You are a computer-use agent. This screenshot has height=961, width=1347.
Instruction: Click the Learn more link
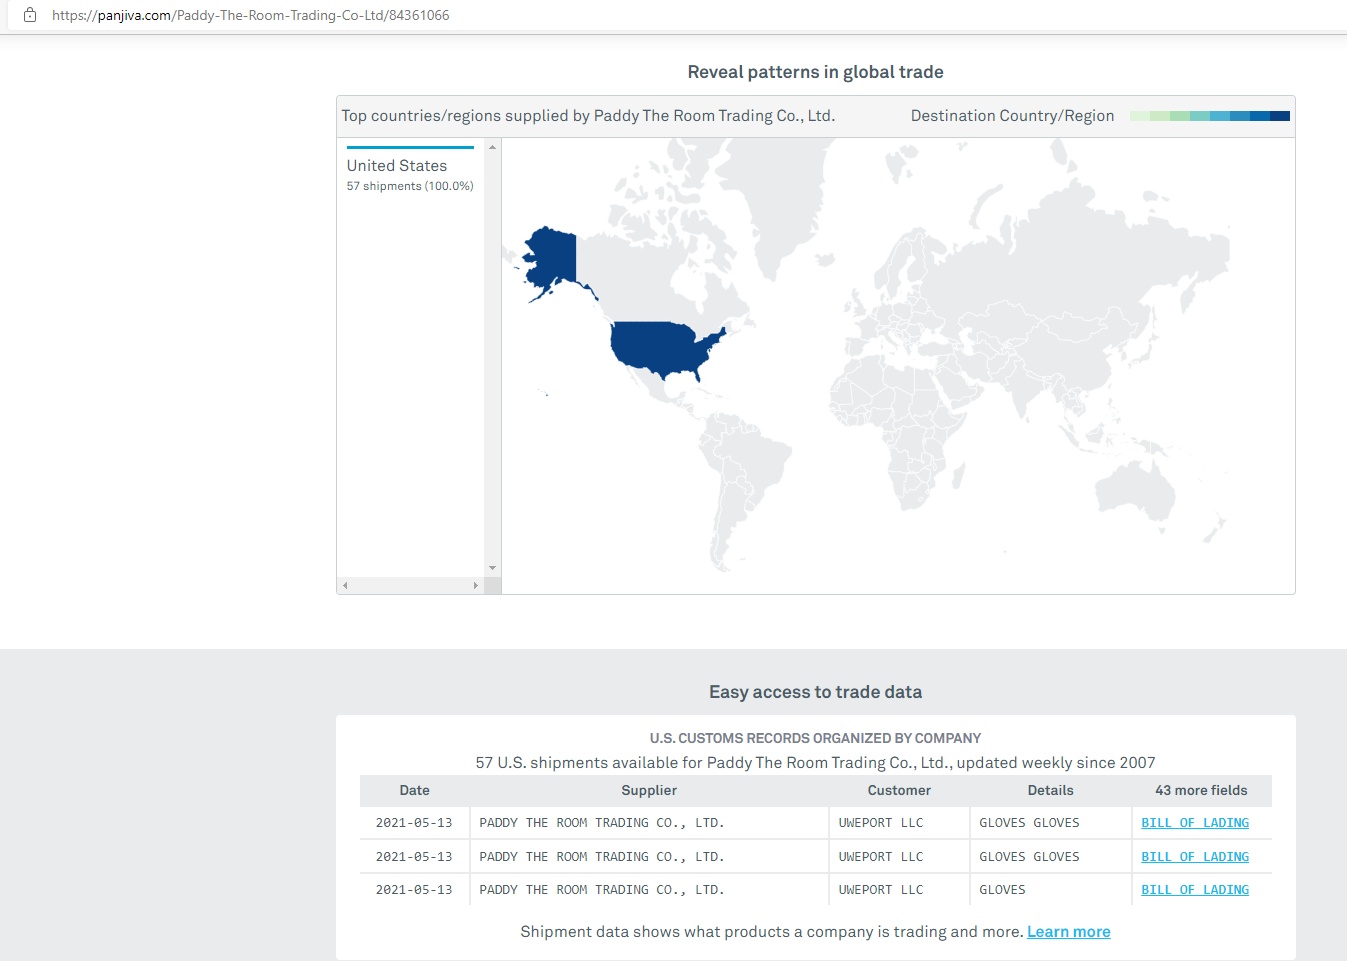click(x=1068, y=932)
